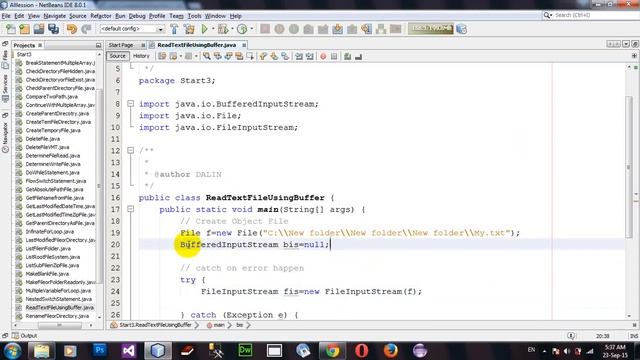The height and width of the screenshot is (360, 640).
Task: Open the default config combo box
Action: 132,29
